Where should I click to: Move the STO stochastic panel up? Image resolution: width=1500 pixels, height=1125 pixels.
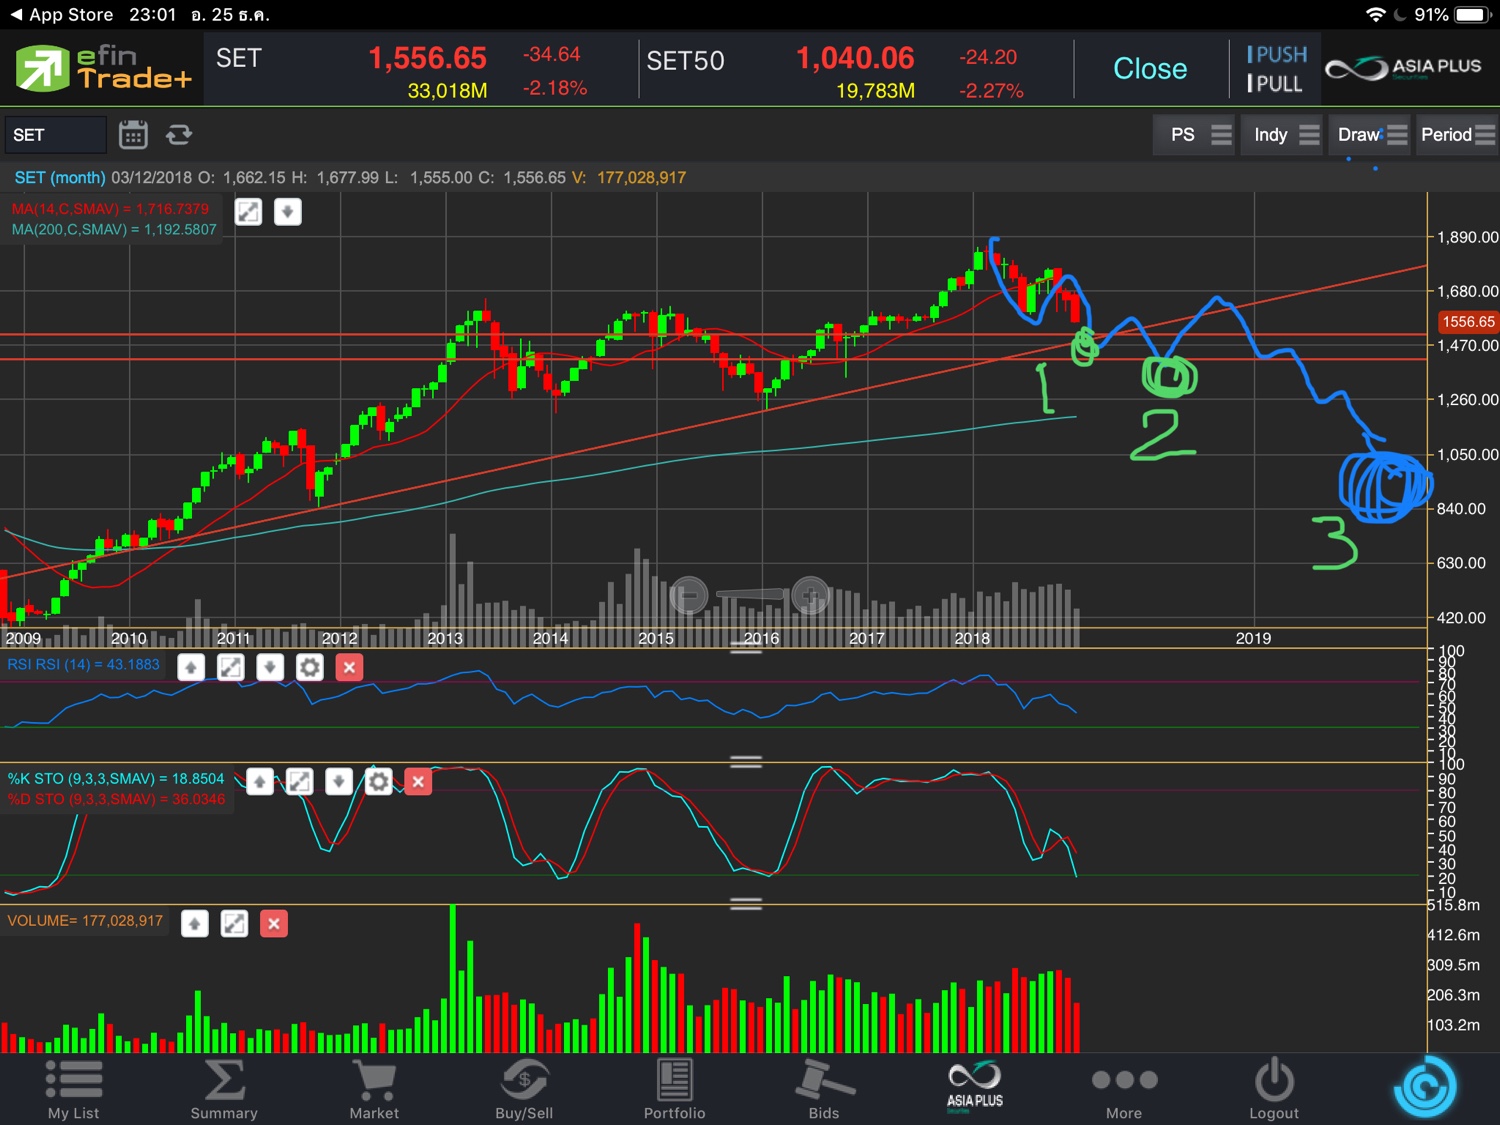(x=260, y=781)
